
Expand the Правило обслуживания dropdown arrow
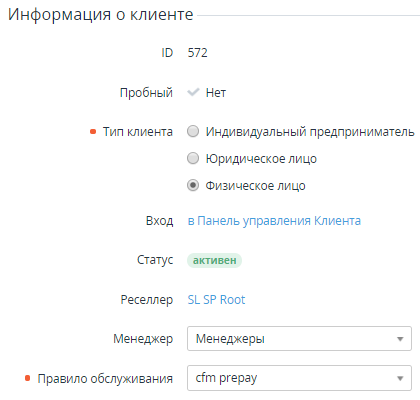tap(400, 378)
